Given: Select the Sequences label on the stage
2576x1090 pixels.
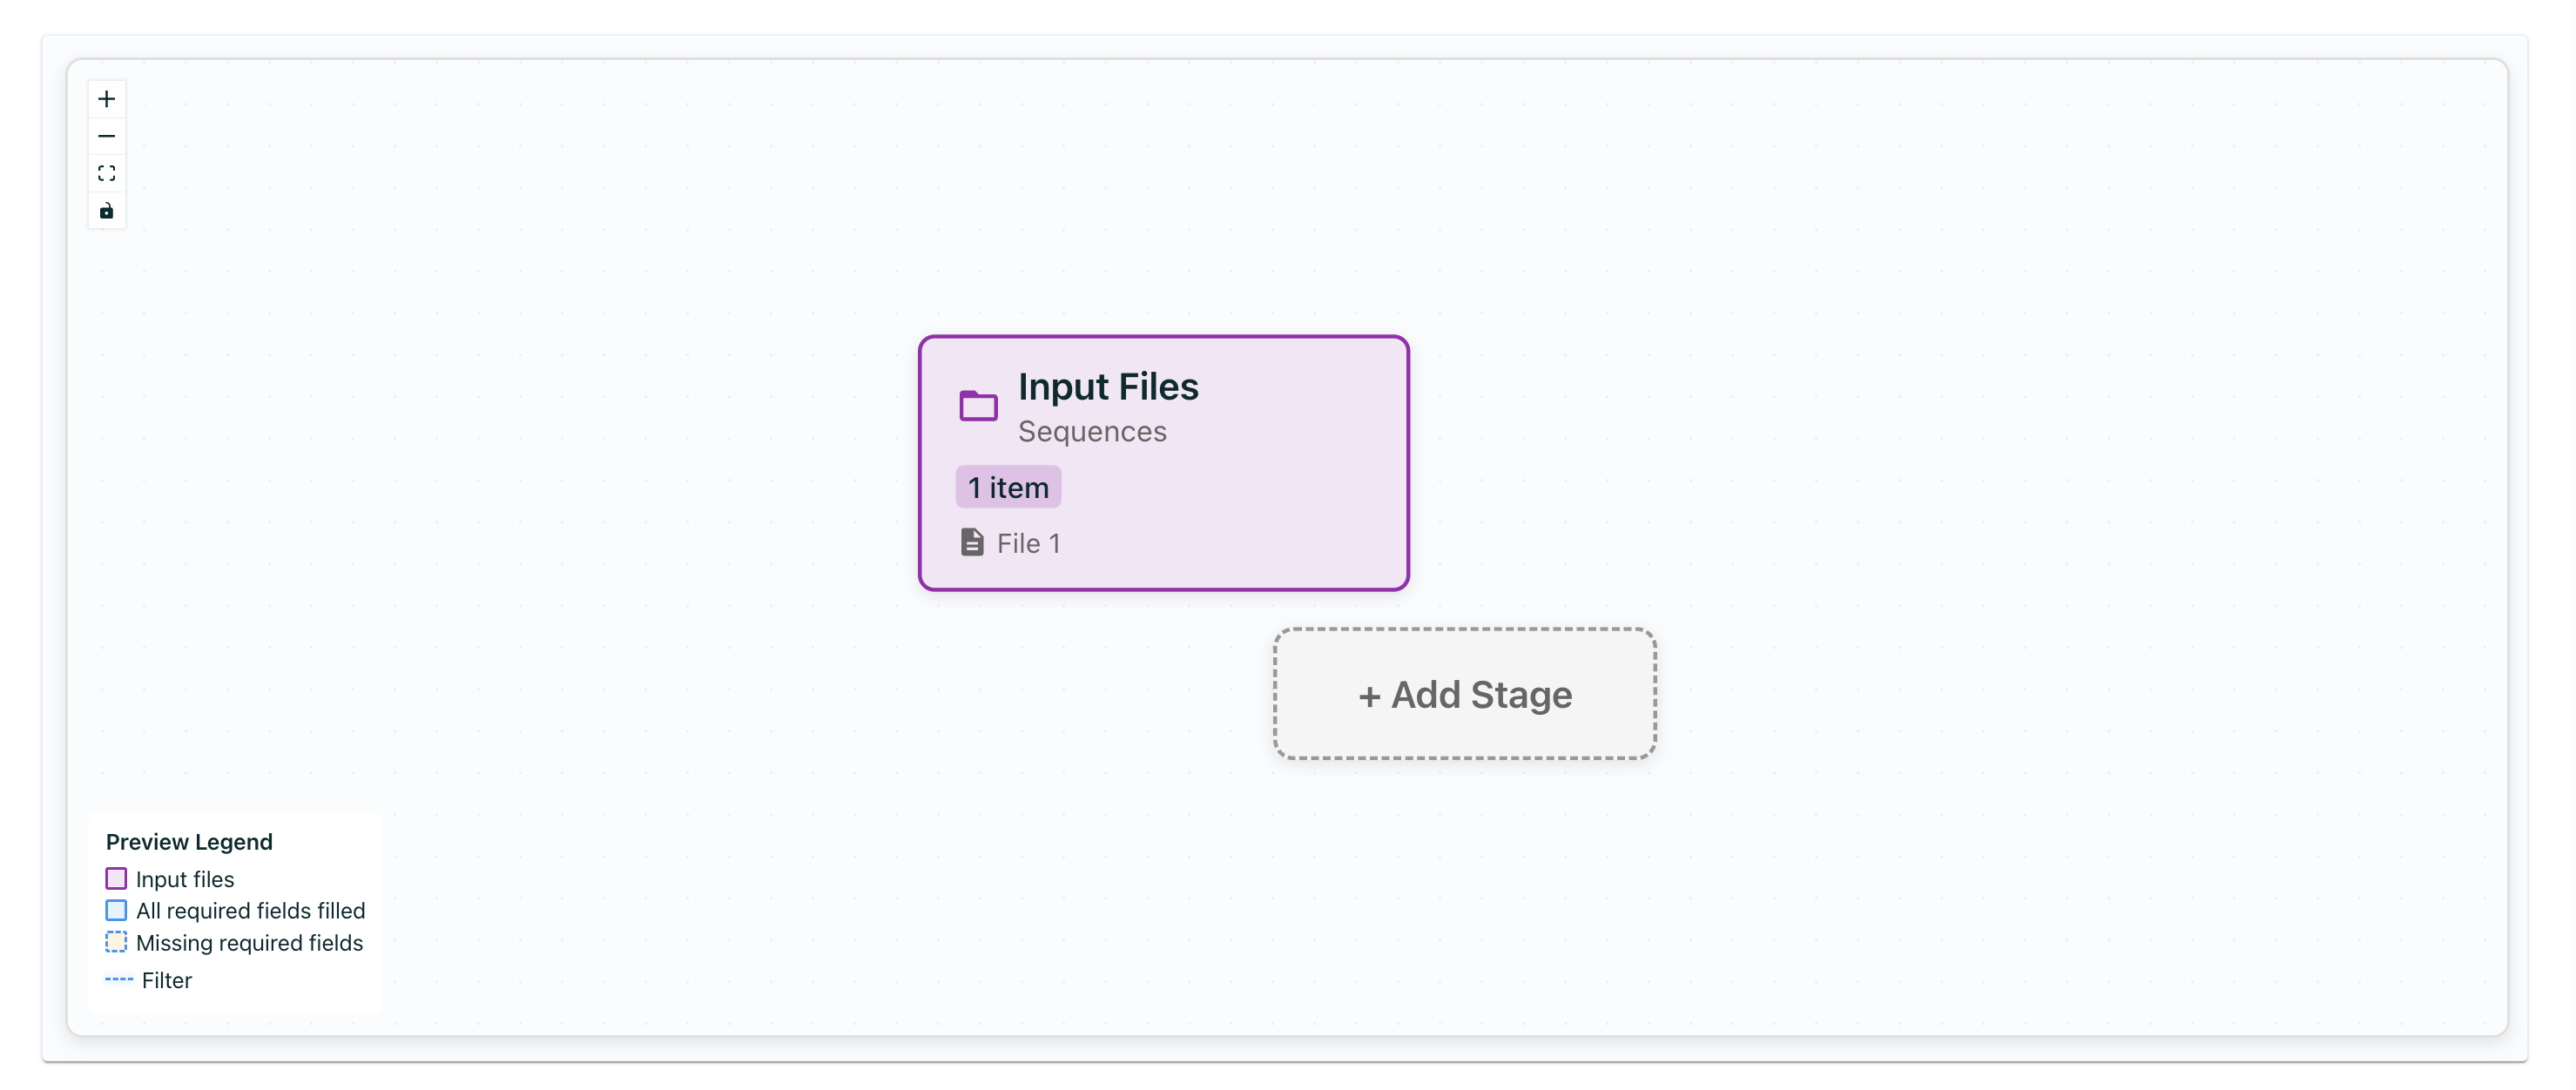Looking at the screenshot, I should tap(1092, 431).
